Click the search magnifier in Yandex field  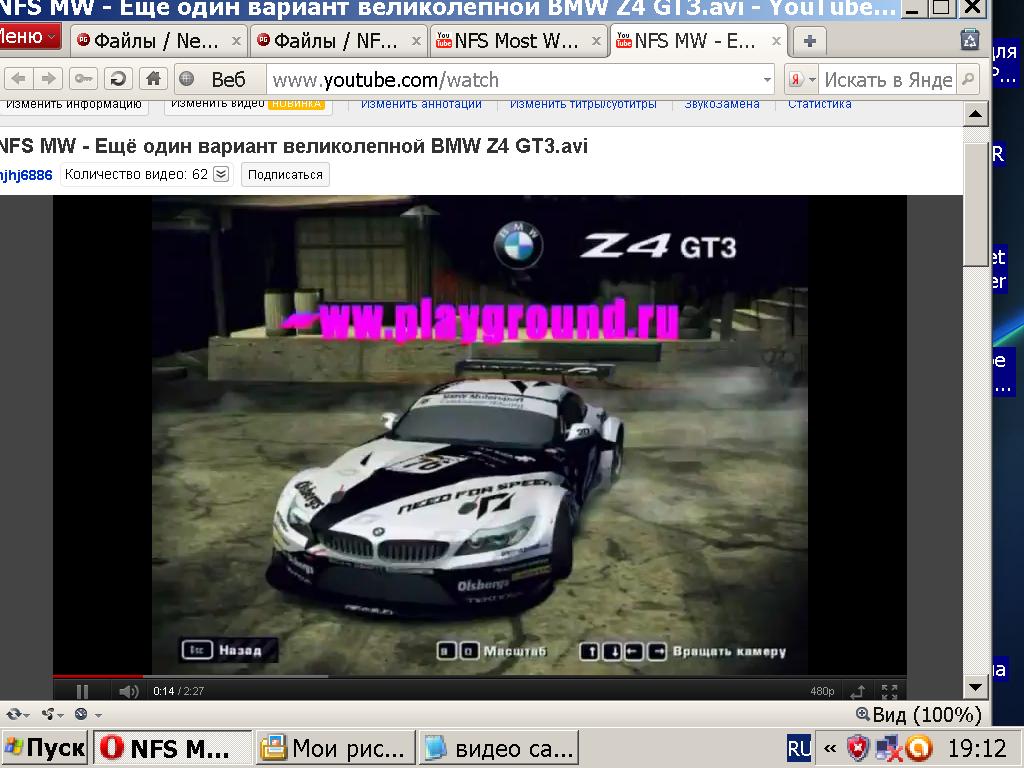click(x=967, y=79)
